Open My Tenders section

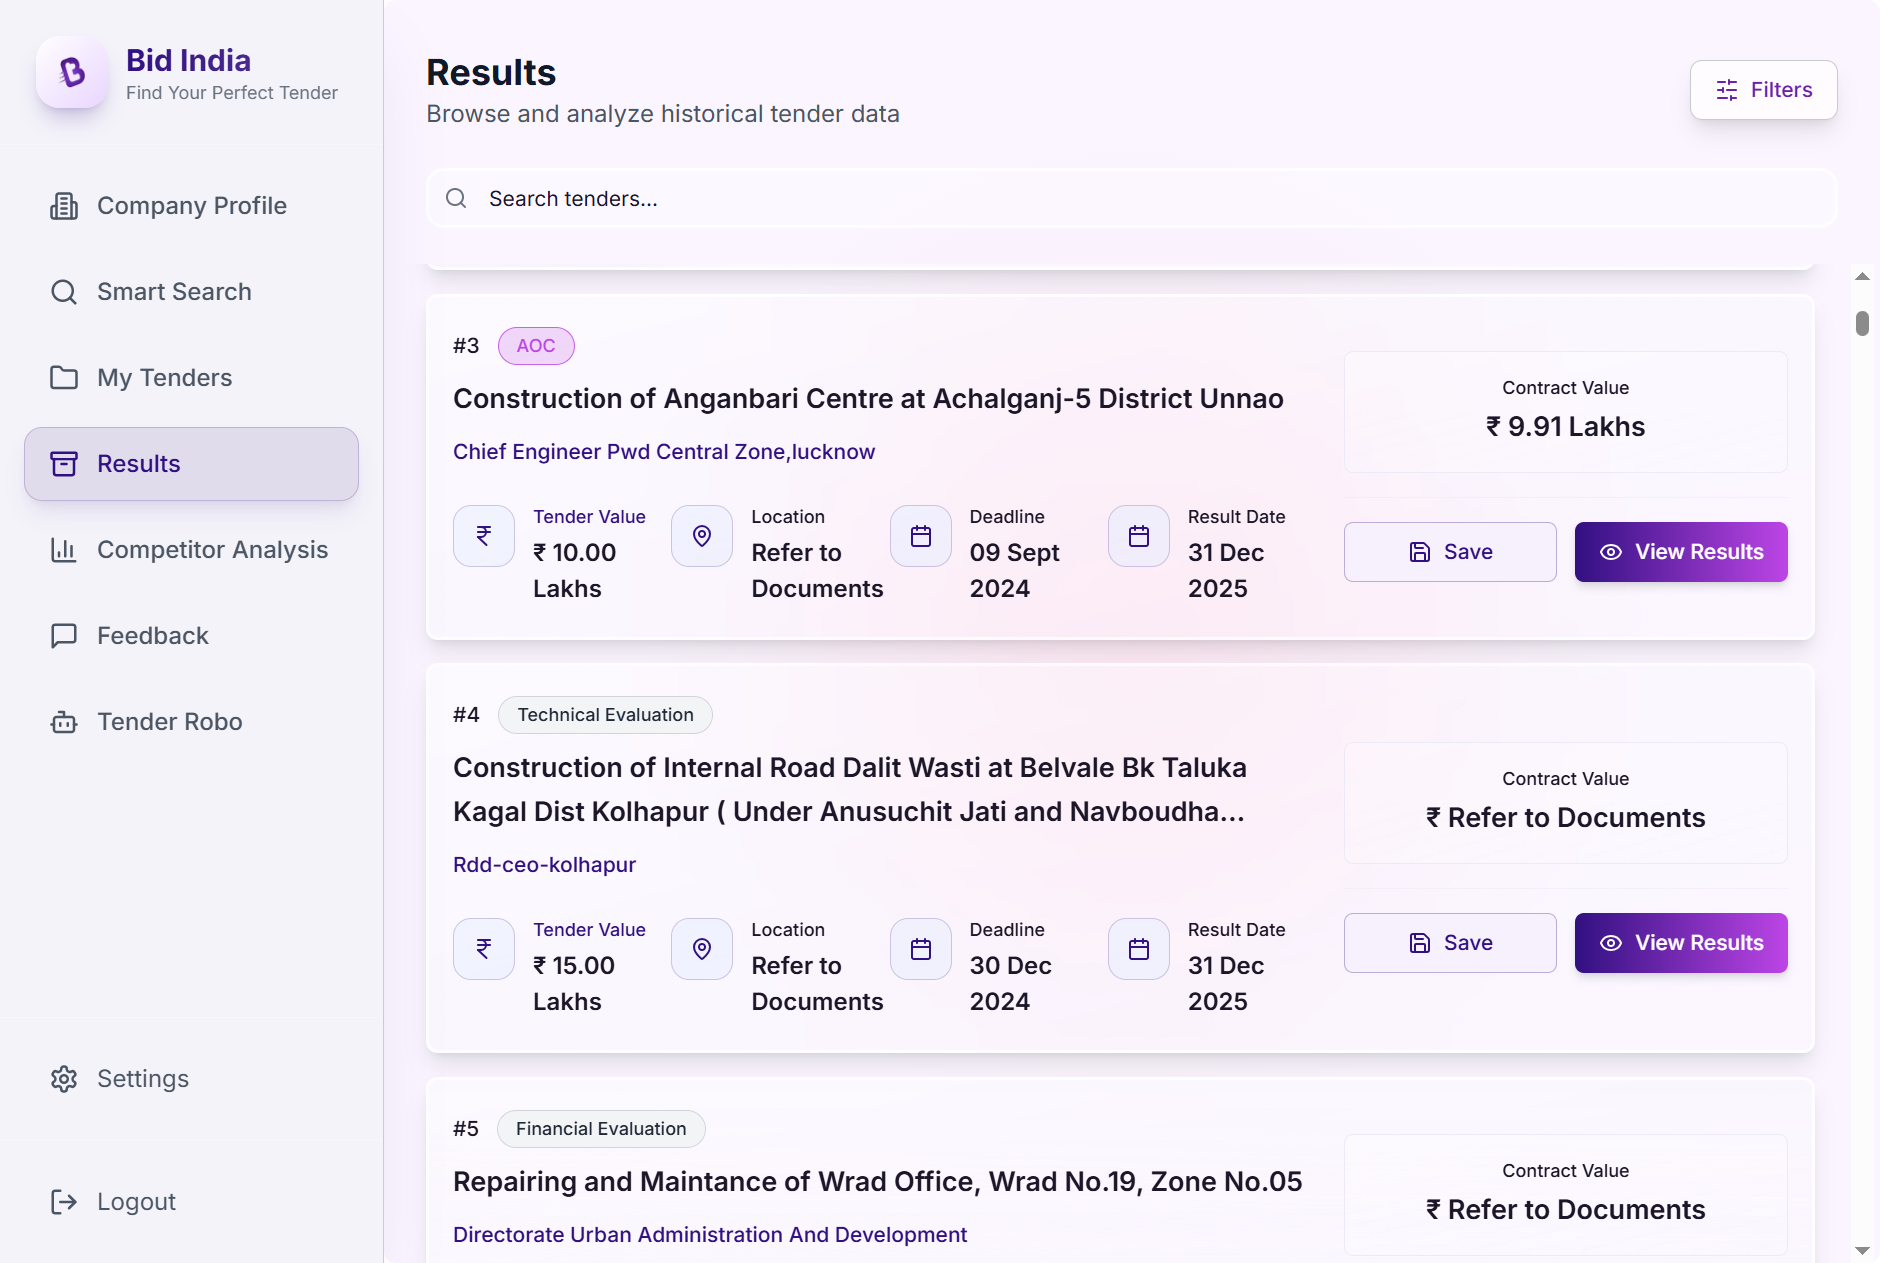pos(164,378)
